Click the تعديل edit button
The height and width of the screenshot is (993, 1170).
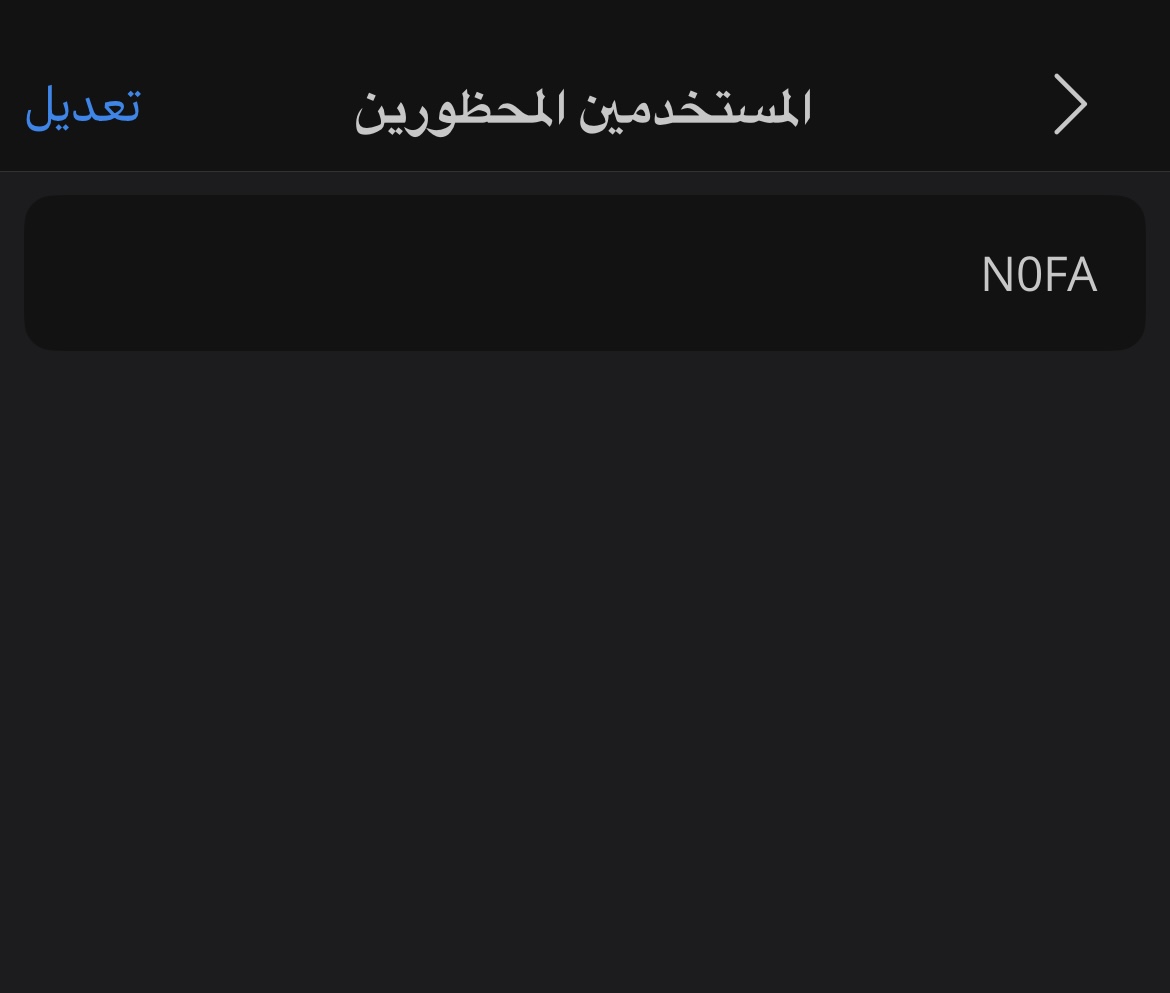pyautogui.click(x=82, y=106)
